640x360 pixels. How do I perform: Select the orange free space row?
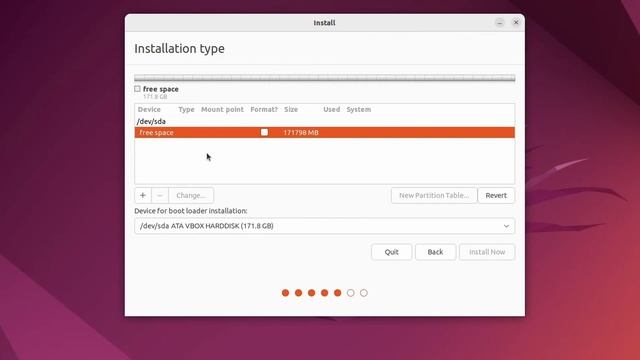click(324, 133)
